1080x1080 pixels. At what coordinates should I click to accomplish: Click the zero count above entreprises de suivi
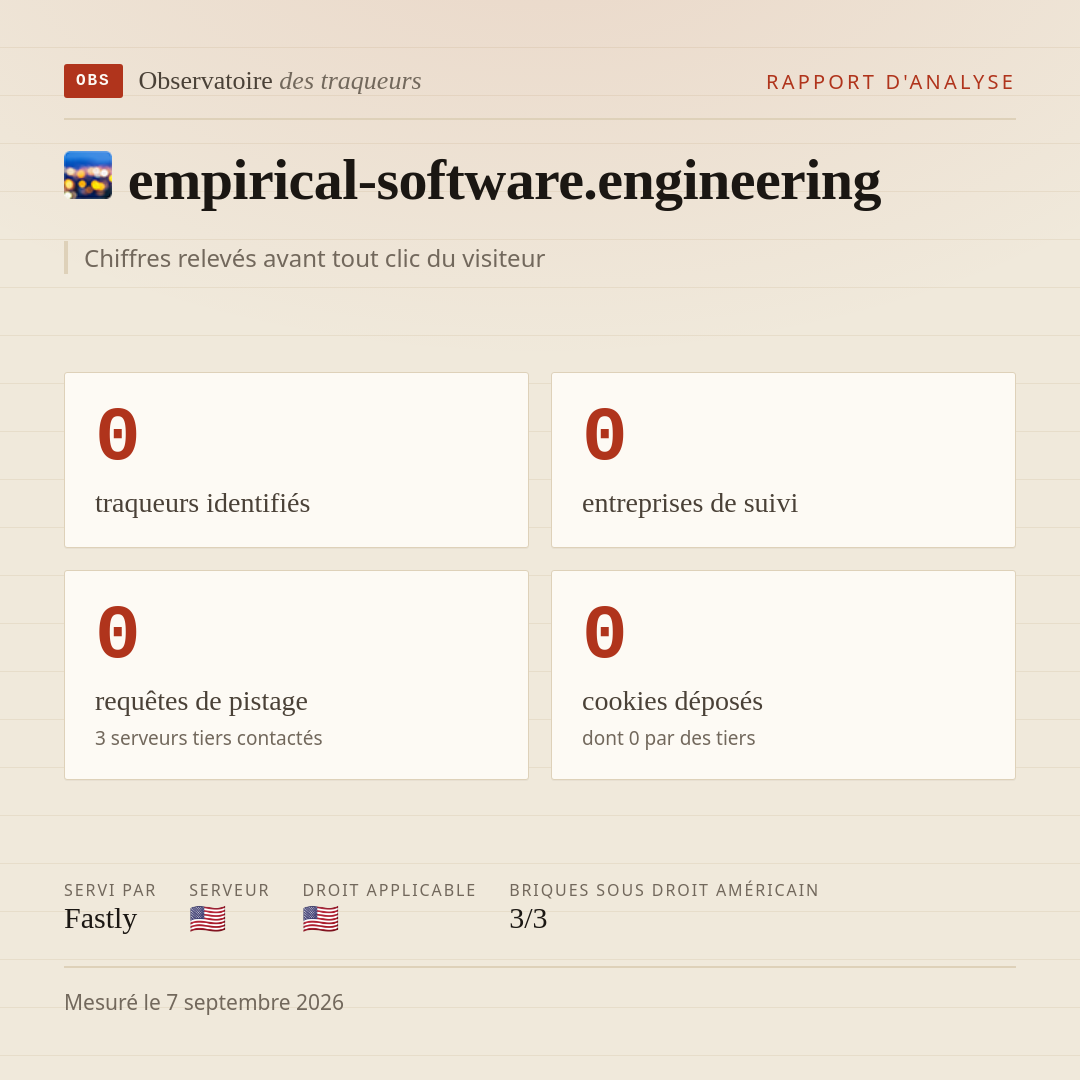click(x=605, y=435)
